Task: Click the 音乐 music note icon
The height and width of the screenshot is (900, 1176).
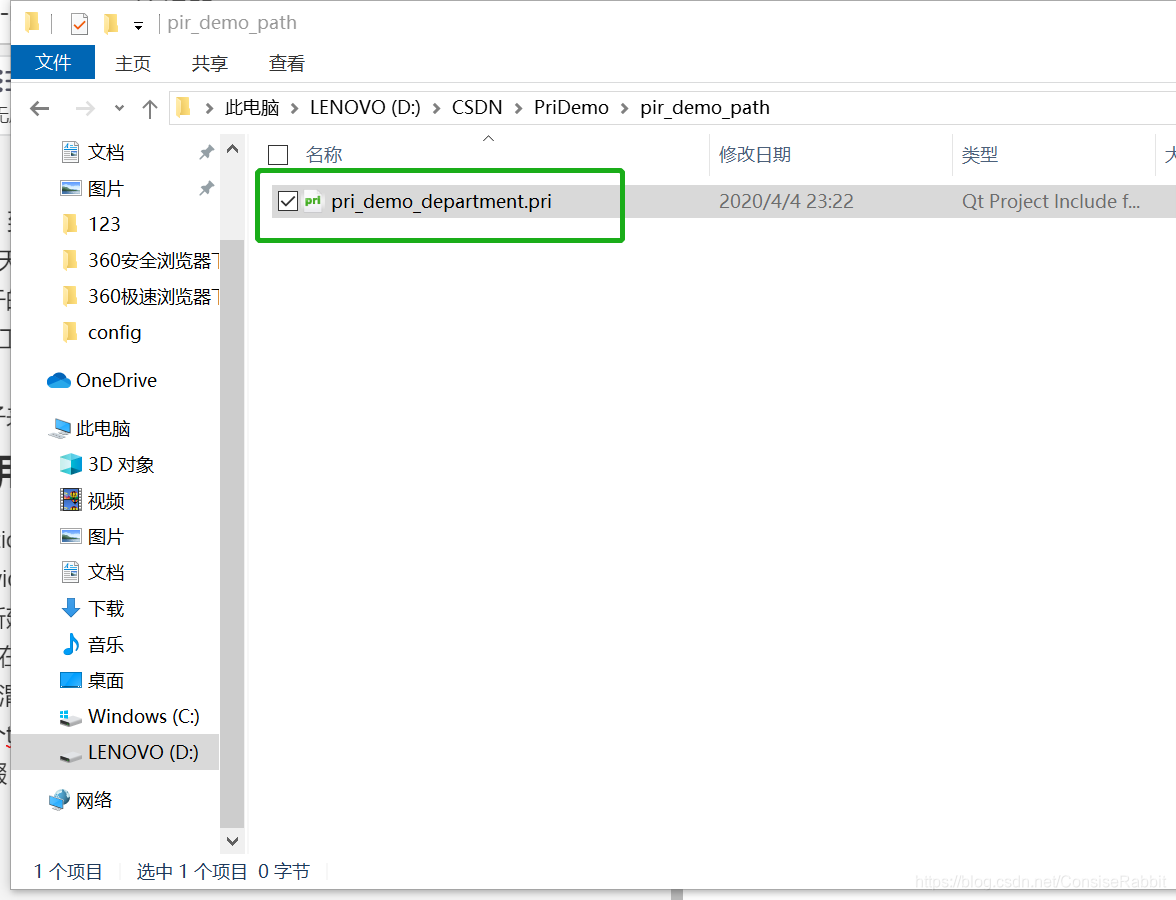Action: pos(70,644)
